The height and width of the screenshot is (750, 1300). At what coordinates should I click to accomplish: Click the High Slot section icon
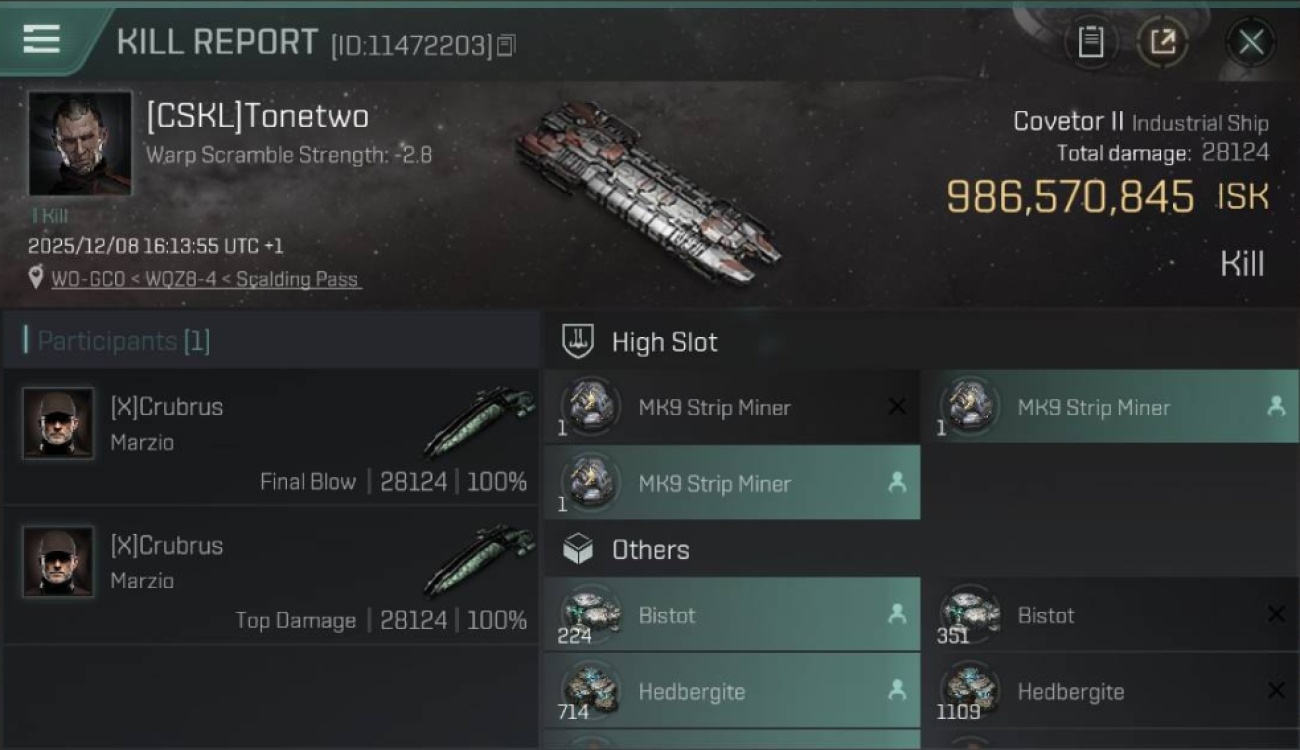(x=578, y=342)
